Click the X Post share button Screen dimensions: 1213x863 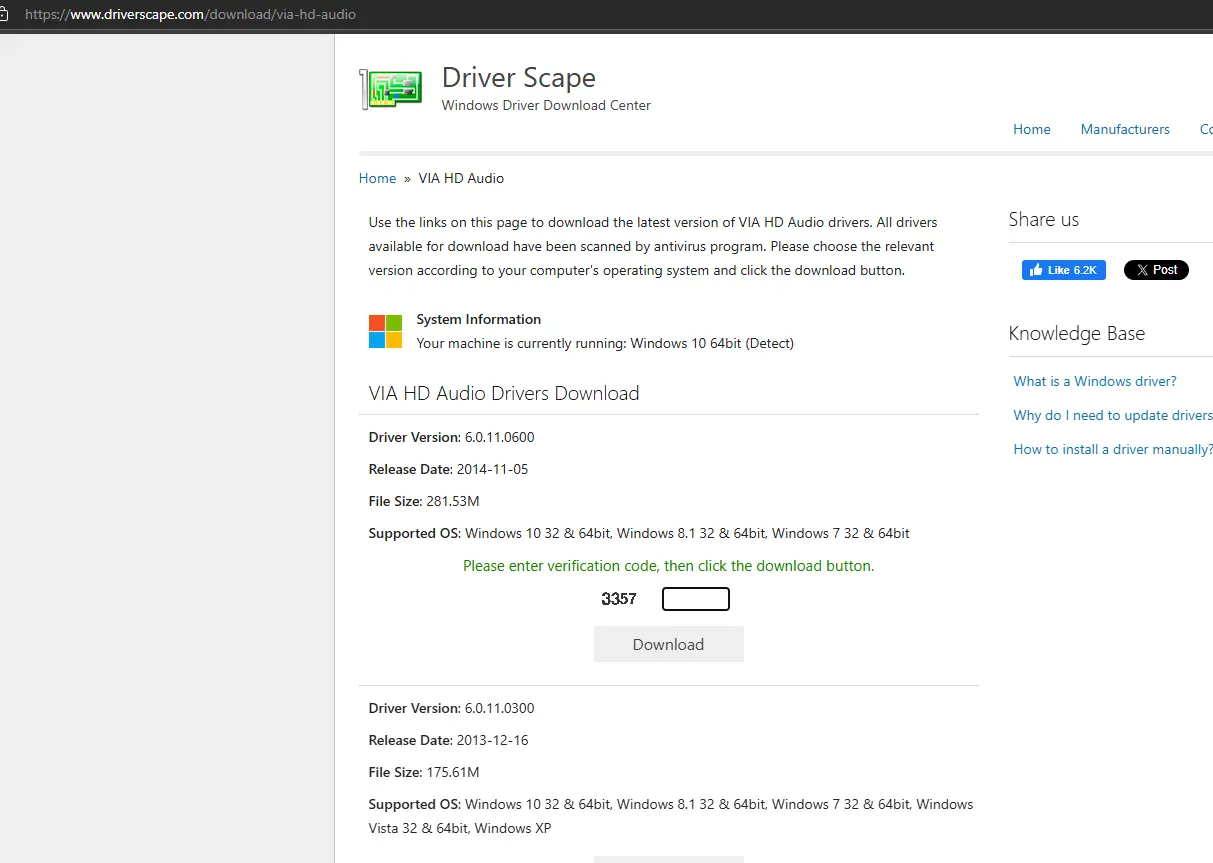click(1156, 270)
